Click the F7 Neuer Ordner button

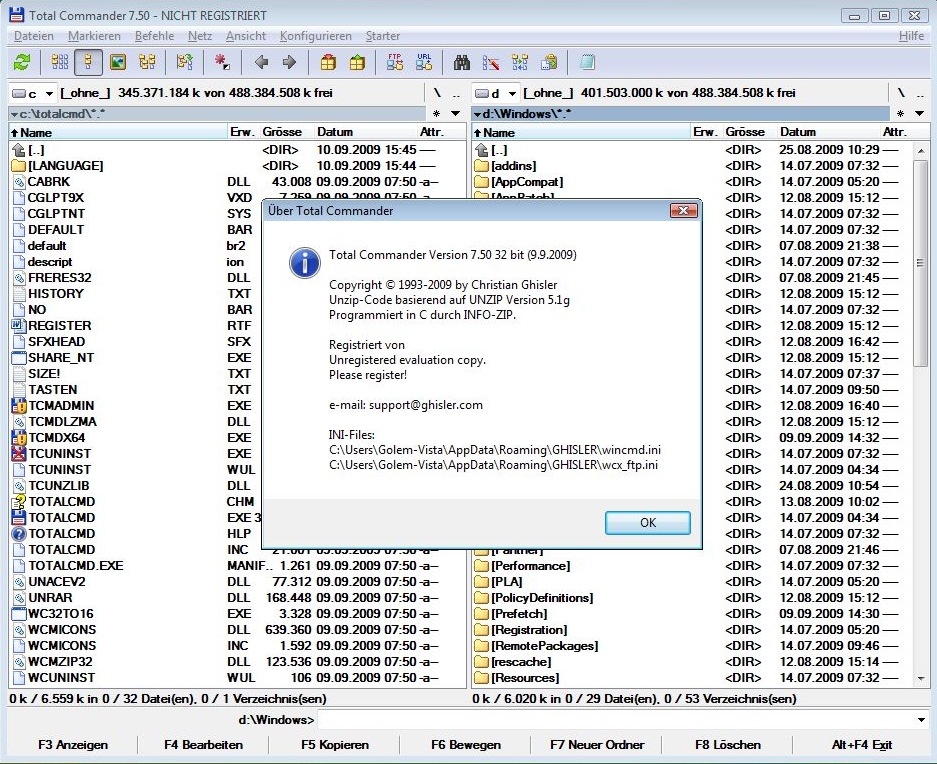click(597, 745)
